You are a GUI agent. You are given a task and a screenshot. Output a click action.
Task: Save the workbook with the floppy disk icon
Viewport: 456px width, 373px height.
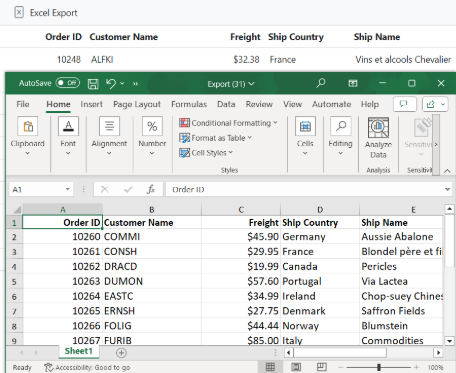coord(93,83)
